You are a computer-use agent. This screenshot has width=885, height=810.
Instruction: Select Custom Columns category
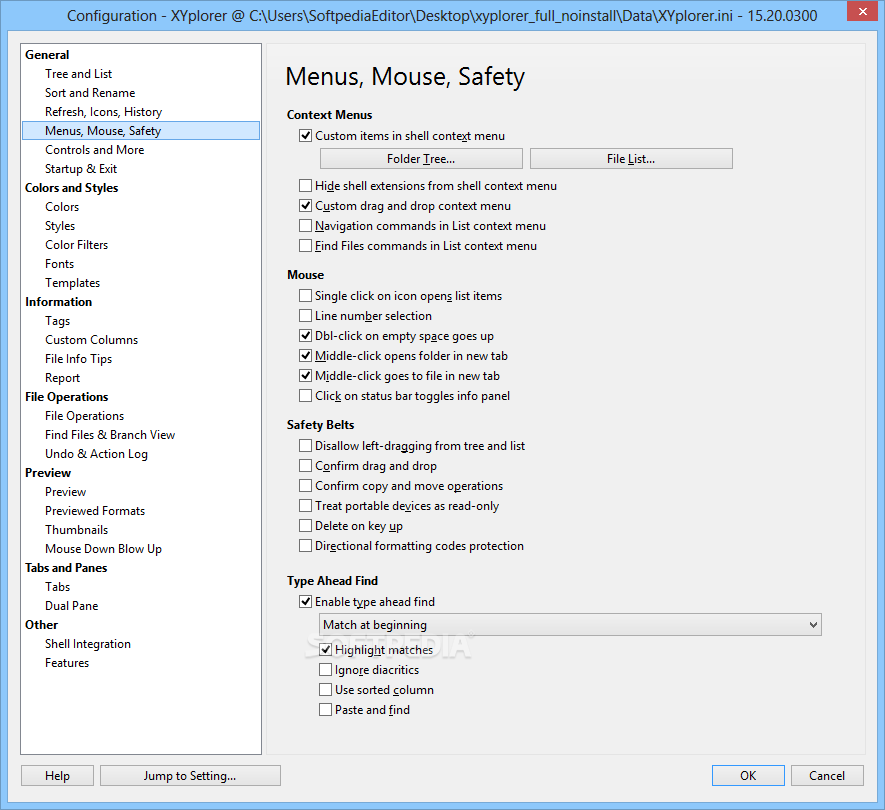click(x=91, y=340)
